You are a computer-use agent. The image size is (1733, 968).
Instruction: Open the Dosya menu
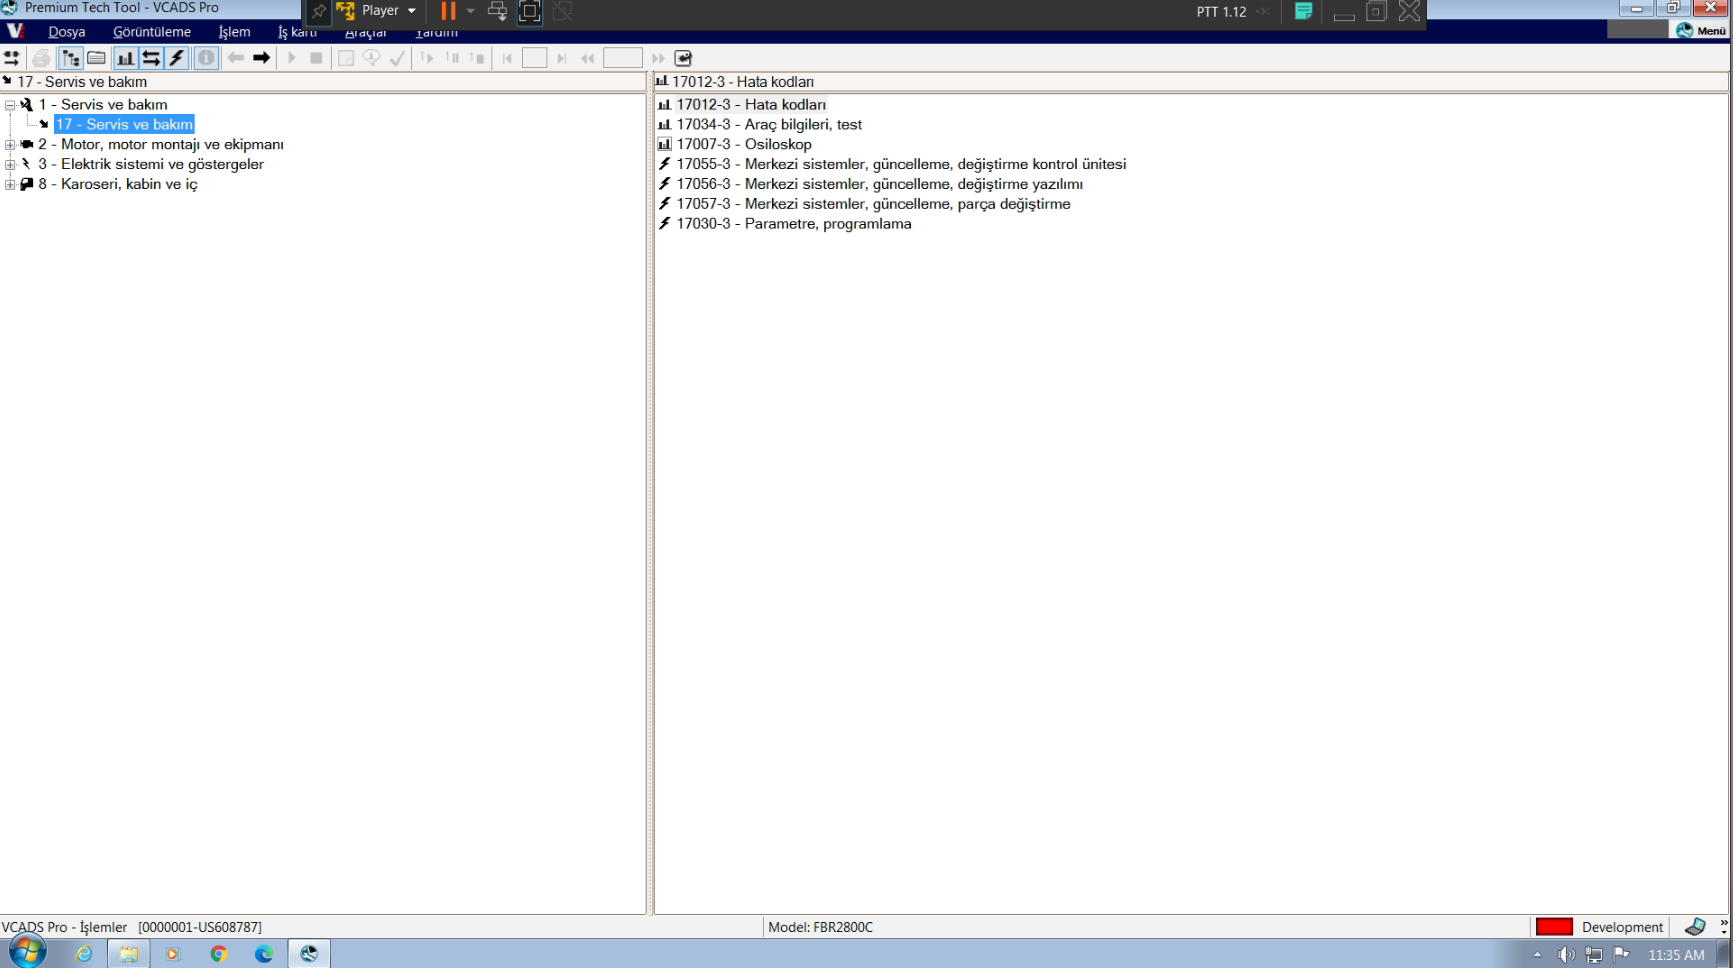[66, 32]
